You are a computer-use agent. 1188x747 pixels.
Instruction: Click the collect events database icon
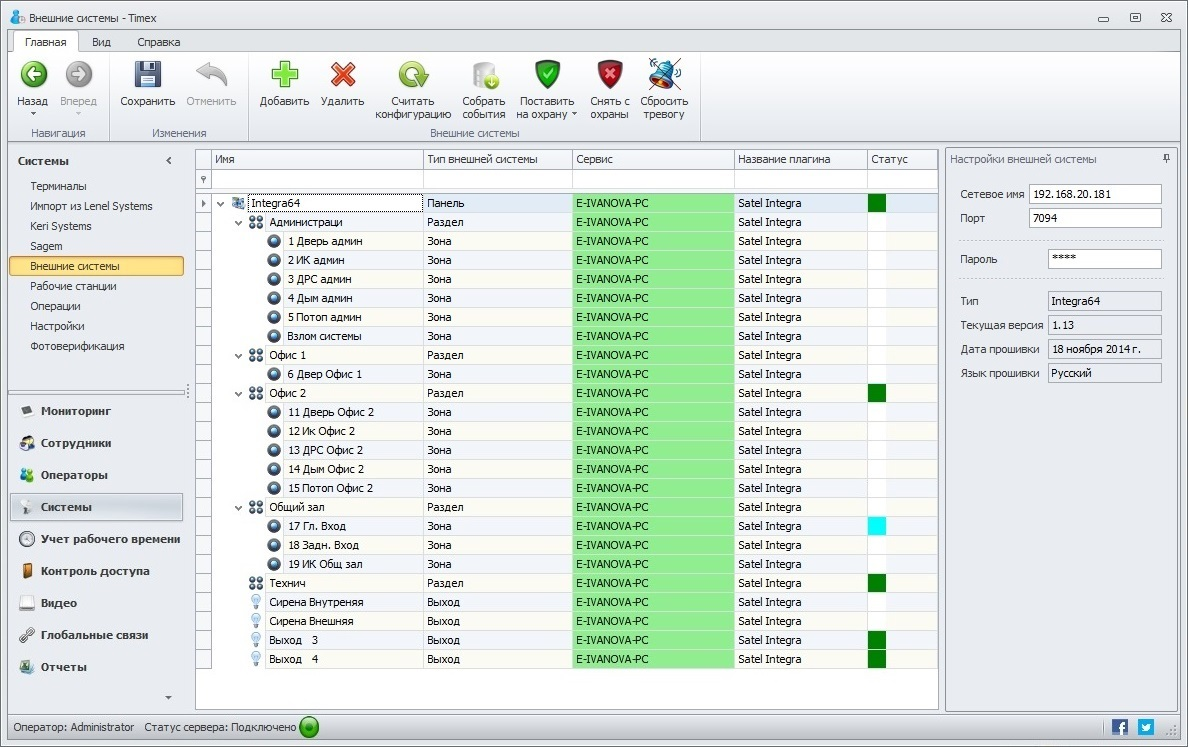pos(484,76)
